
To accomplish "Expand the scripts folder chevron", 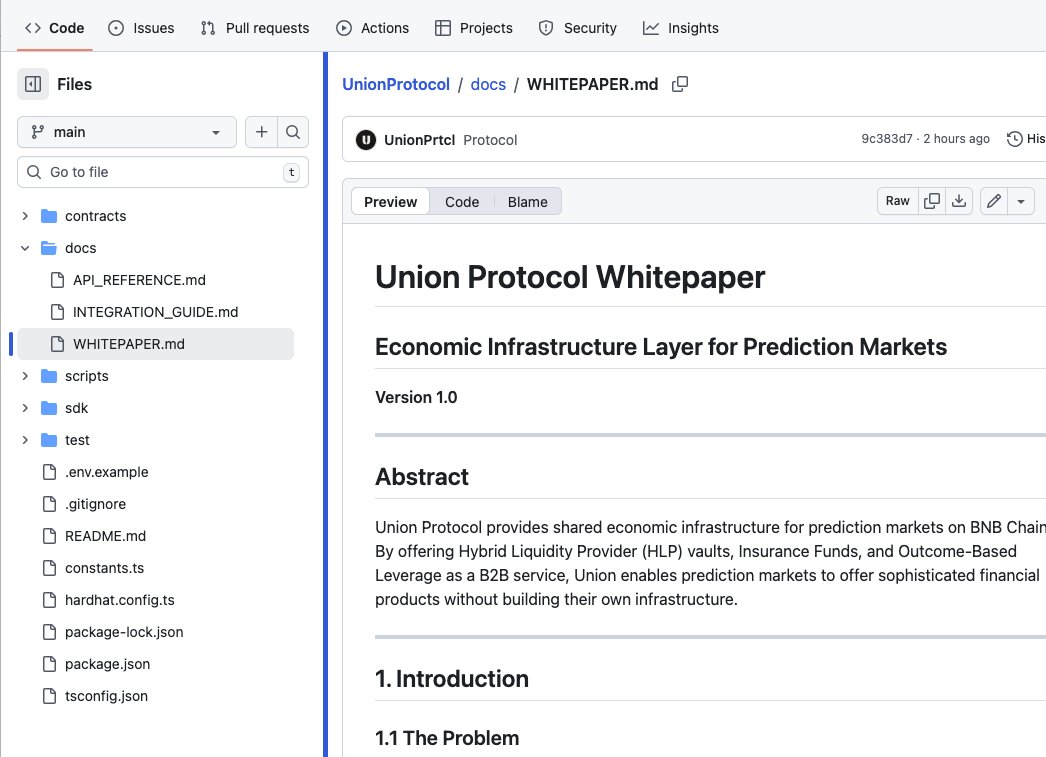I will click(25, 376).
